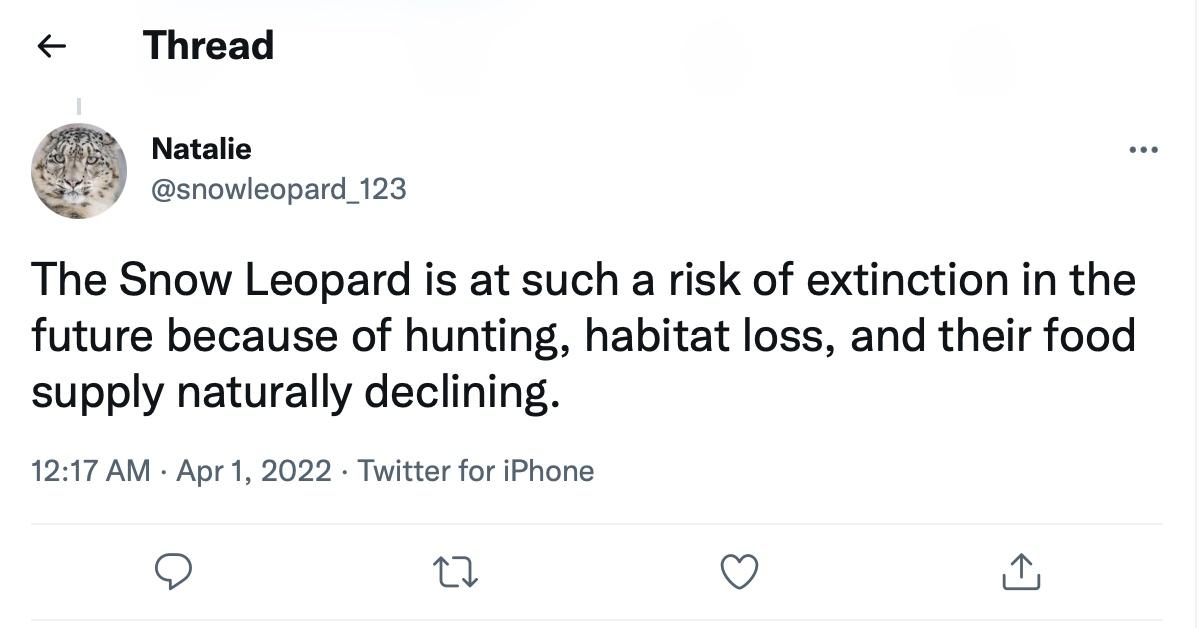
Task: Click the phrase 'habitat loss' in tweet
Action: tap(709, 336)
